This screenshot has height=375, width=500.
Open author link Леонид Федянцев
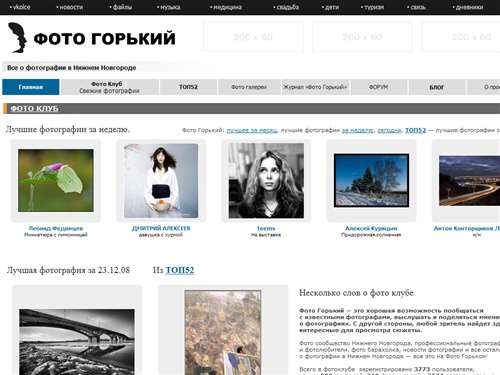click(x=56, y=228)
